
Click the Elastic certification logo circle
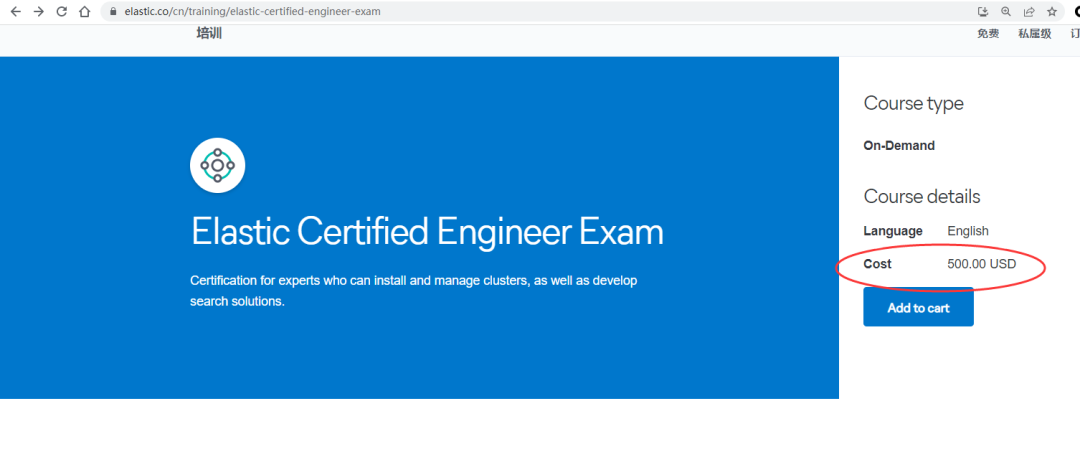(218, 165)
